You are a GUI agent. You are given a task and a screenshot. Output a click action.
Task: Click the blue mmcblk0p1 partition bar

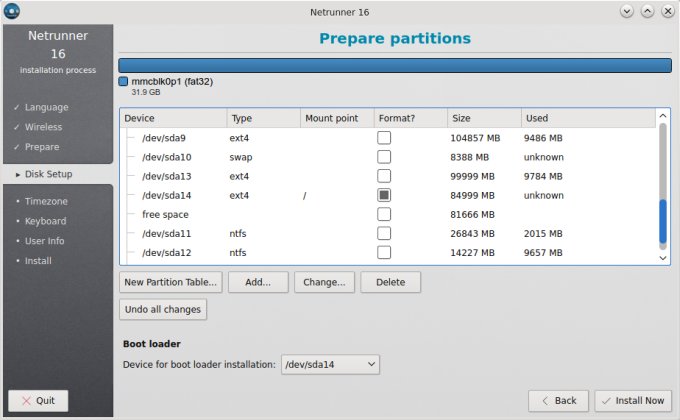395,66
